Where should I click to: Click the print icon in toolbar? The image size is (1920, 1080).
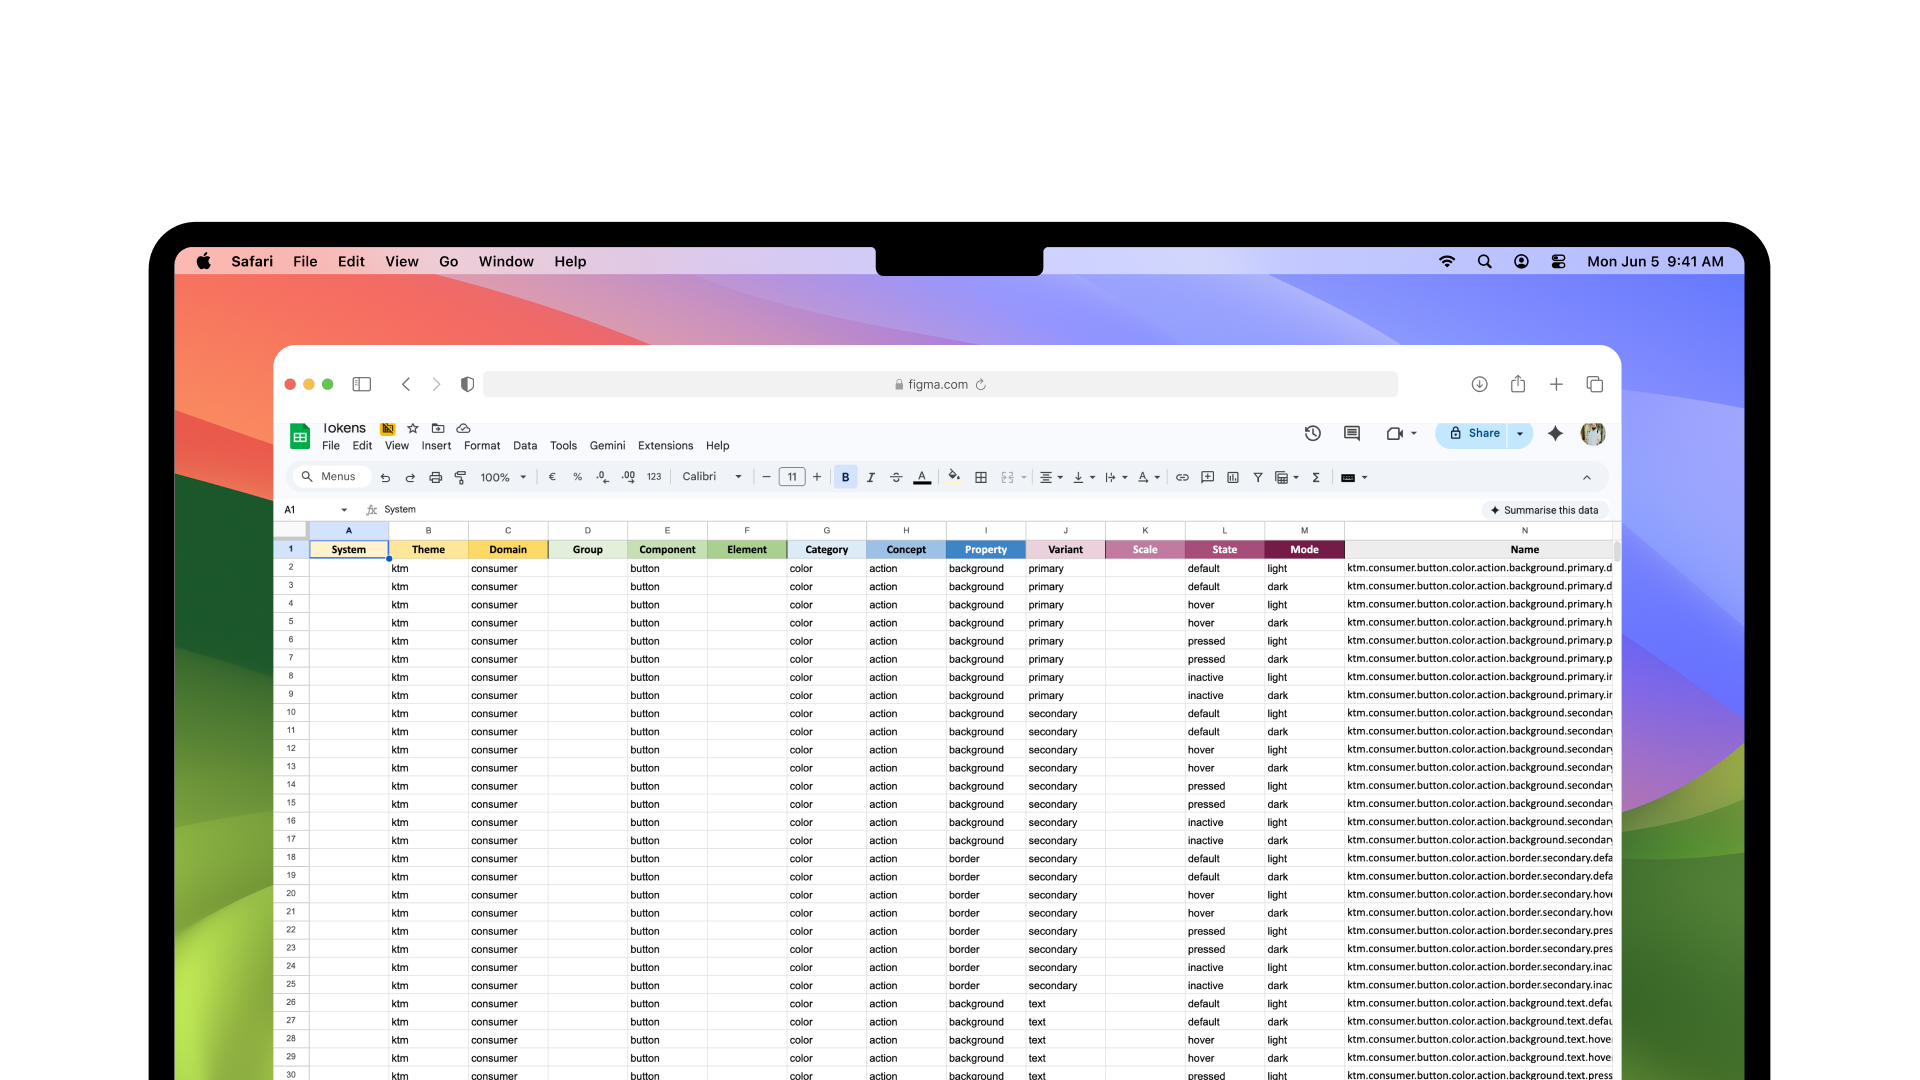435,478
